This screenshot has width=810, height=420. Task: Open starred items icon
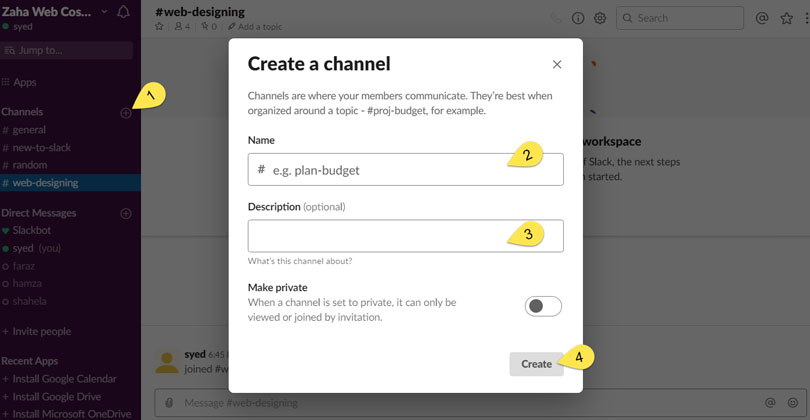(786, 19)
